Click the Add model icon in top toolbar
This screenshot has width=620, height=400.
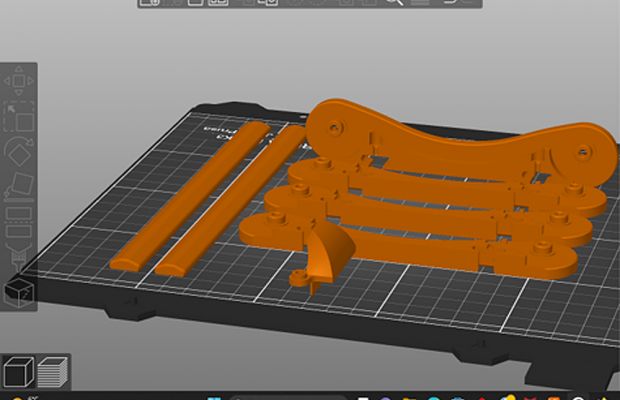(150, 3)
